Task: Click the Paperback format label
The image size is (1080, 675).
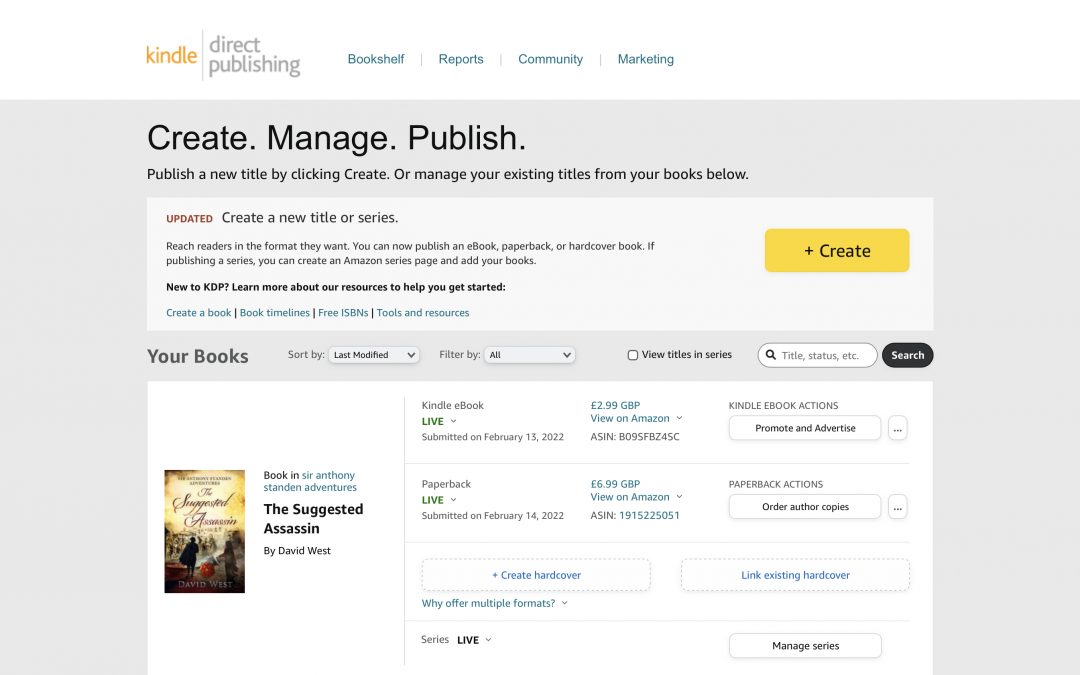Action: pyautogui.click(x=446, y=484)
